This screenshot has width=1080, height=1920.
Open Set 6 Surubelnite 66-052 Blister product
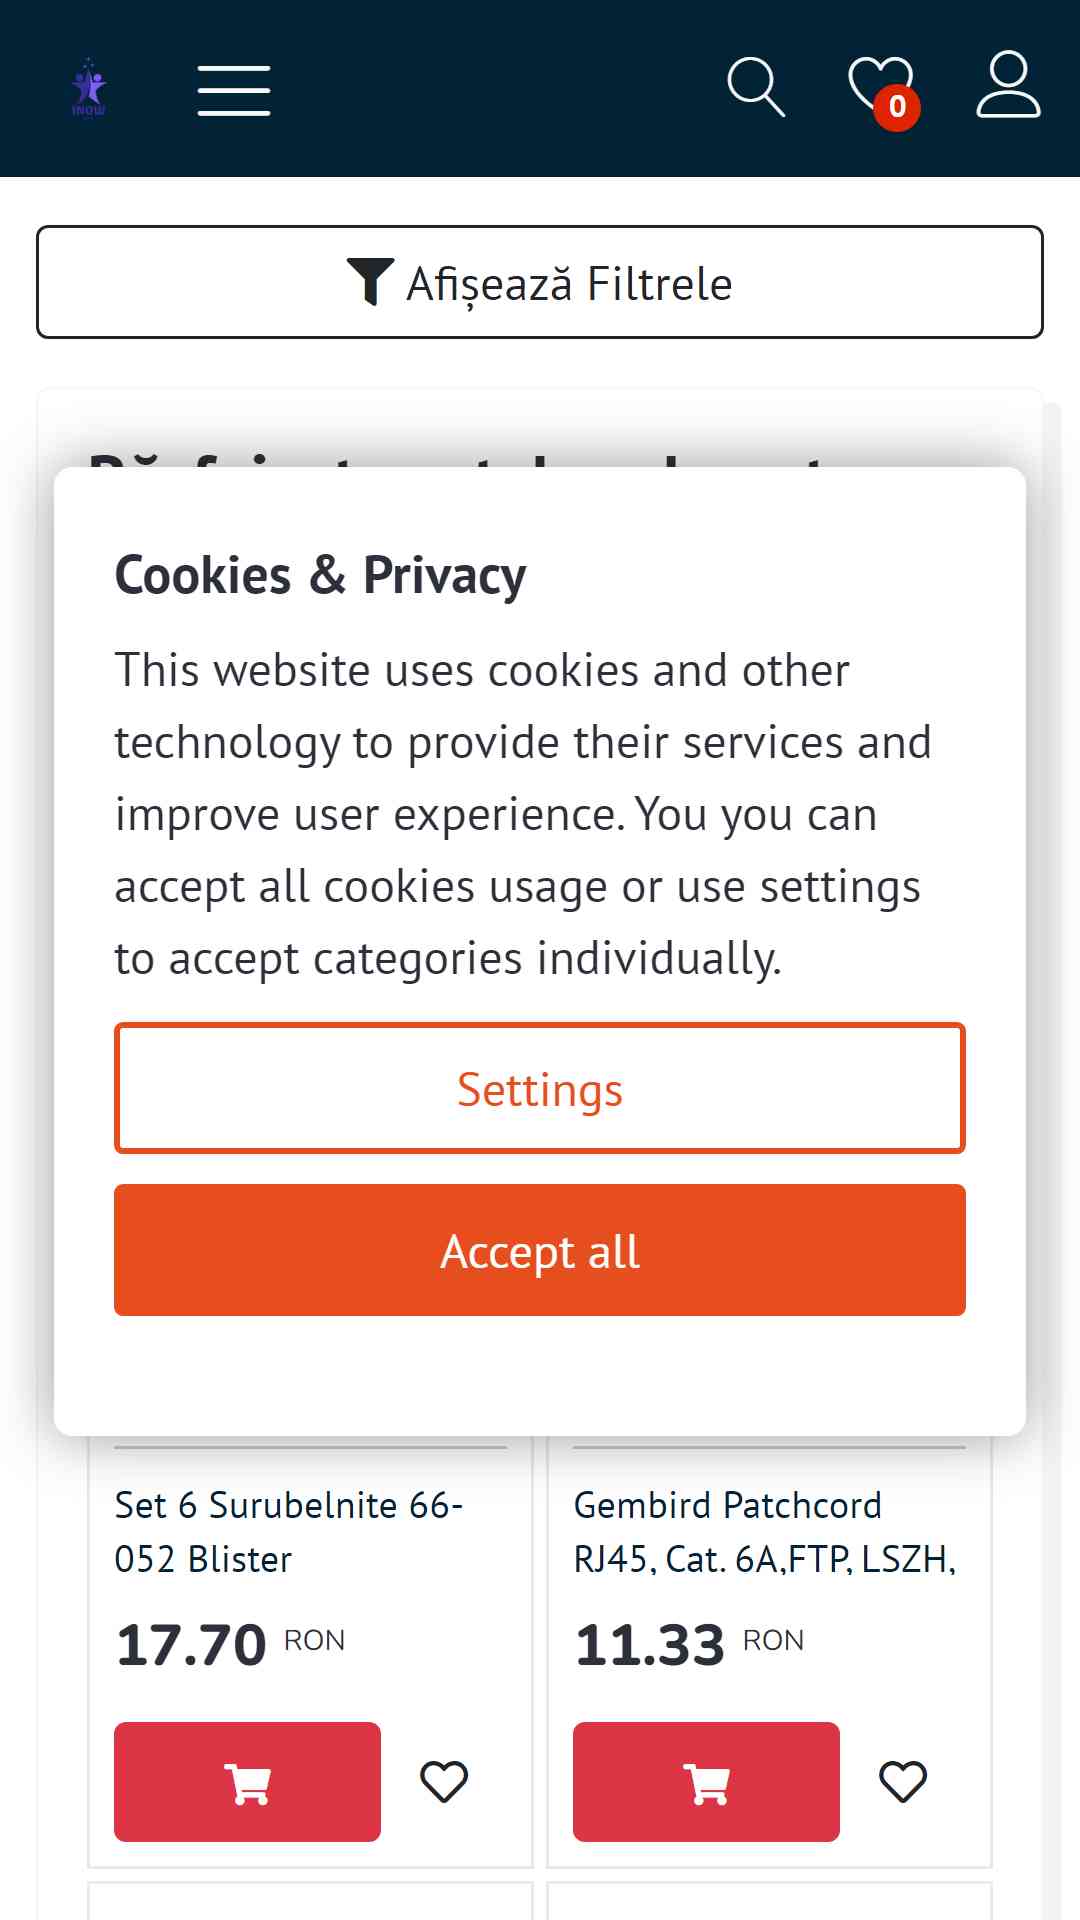289,1532
